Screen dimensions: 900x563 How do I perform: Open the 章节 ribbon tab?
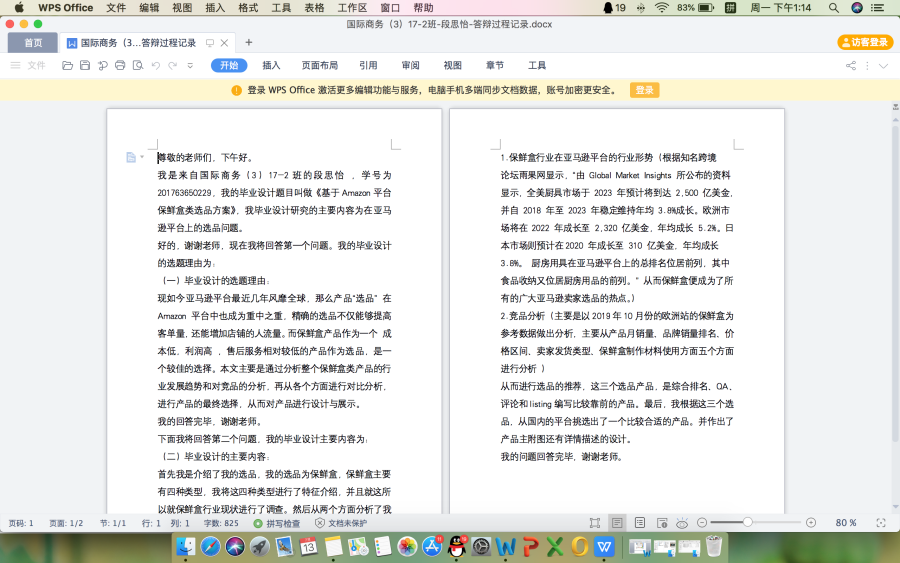[495, 65]
